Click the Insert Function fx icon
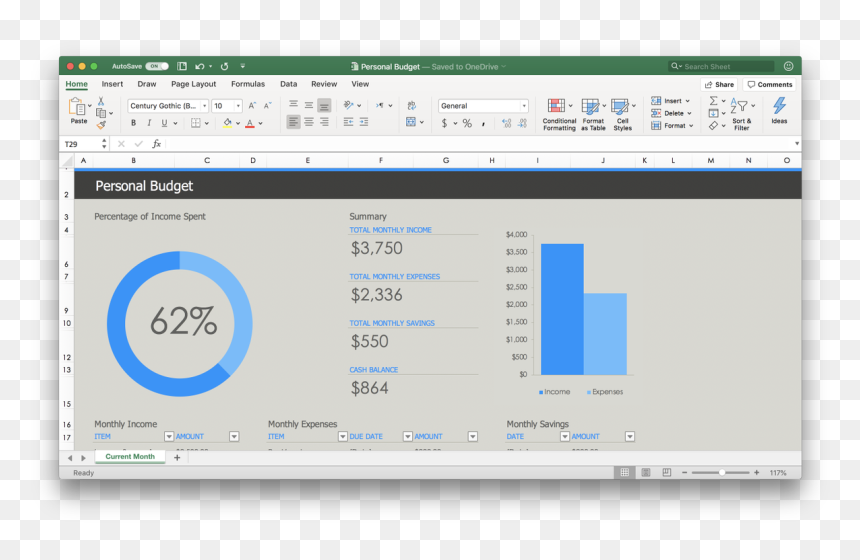The height and width of the screenshot is (560, 860). click(156, 144)
